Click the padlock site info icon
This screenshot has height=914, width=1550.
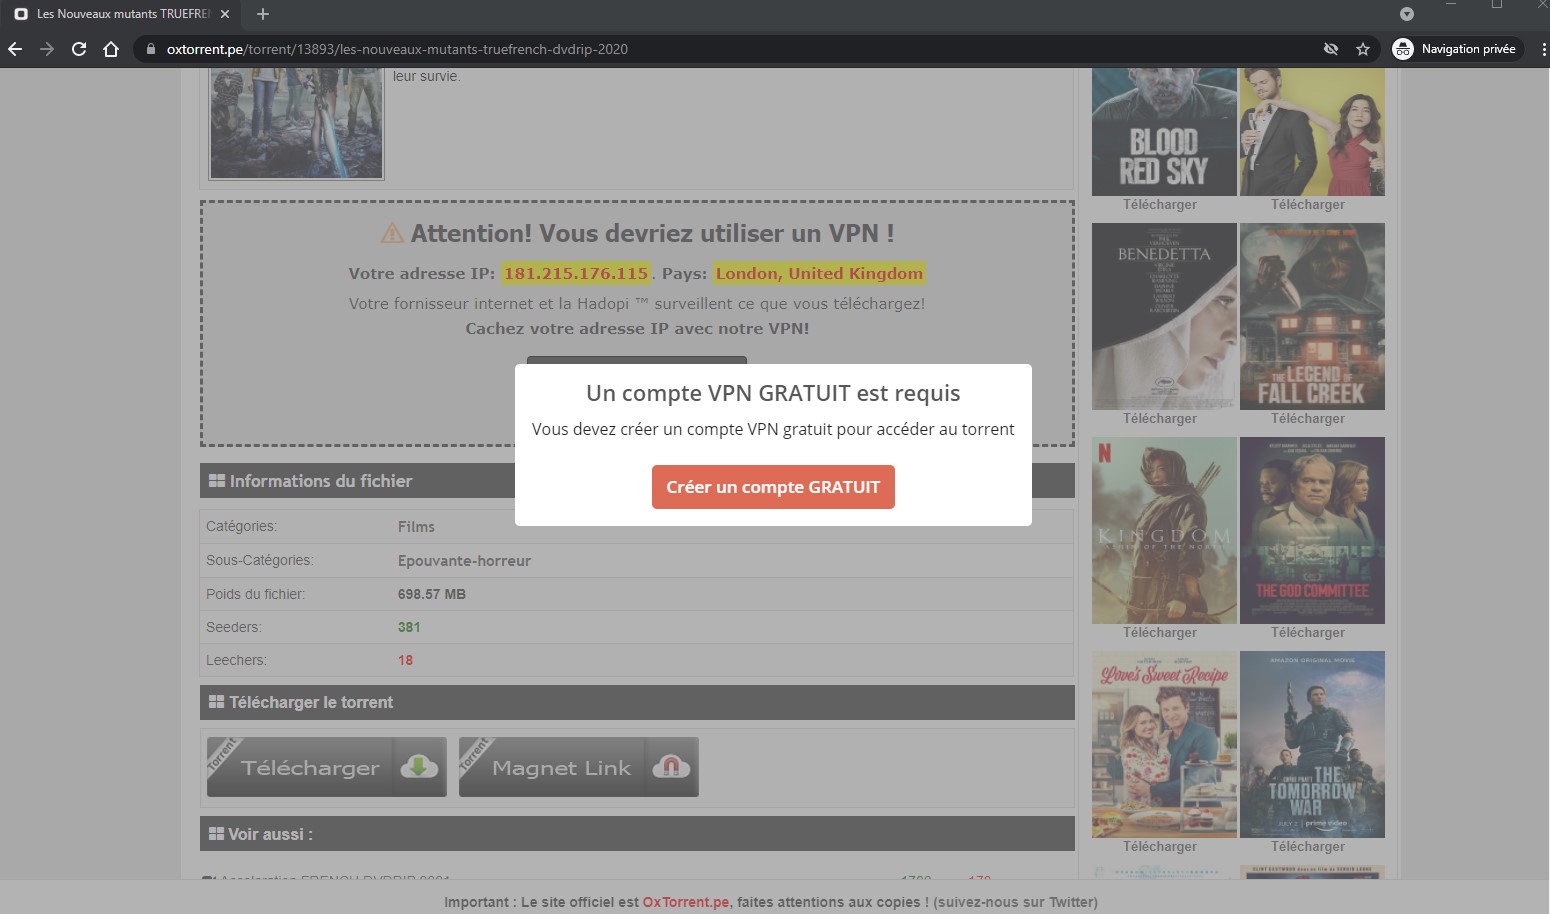click(x=151, y=49)
